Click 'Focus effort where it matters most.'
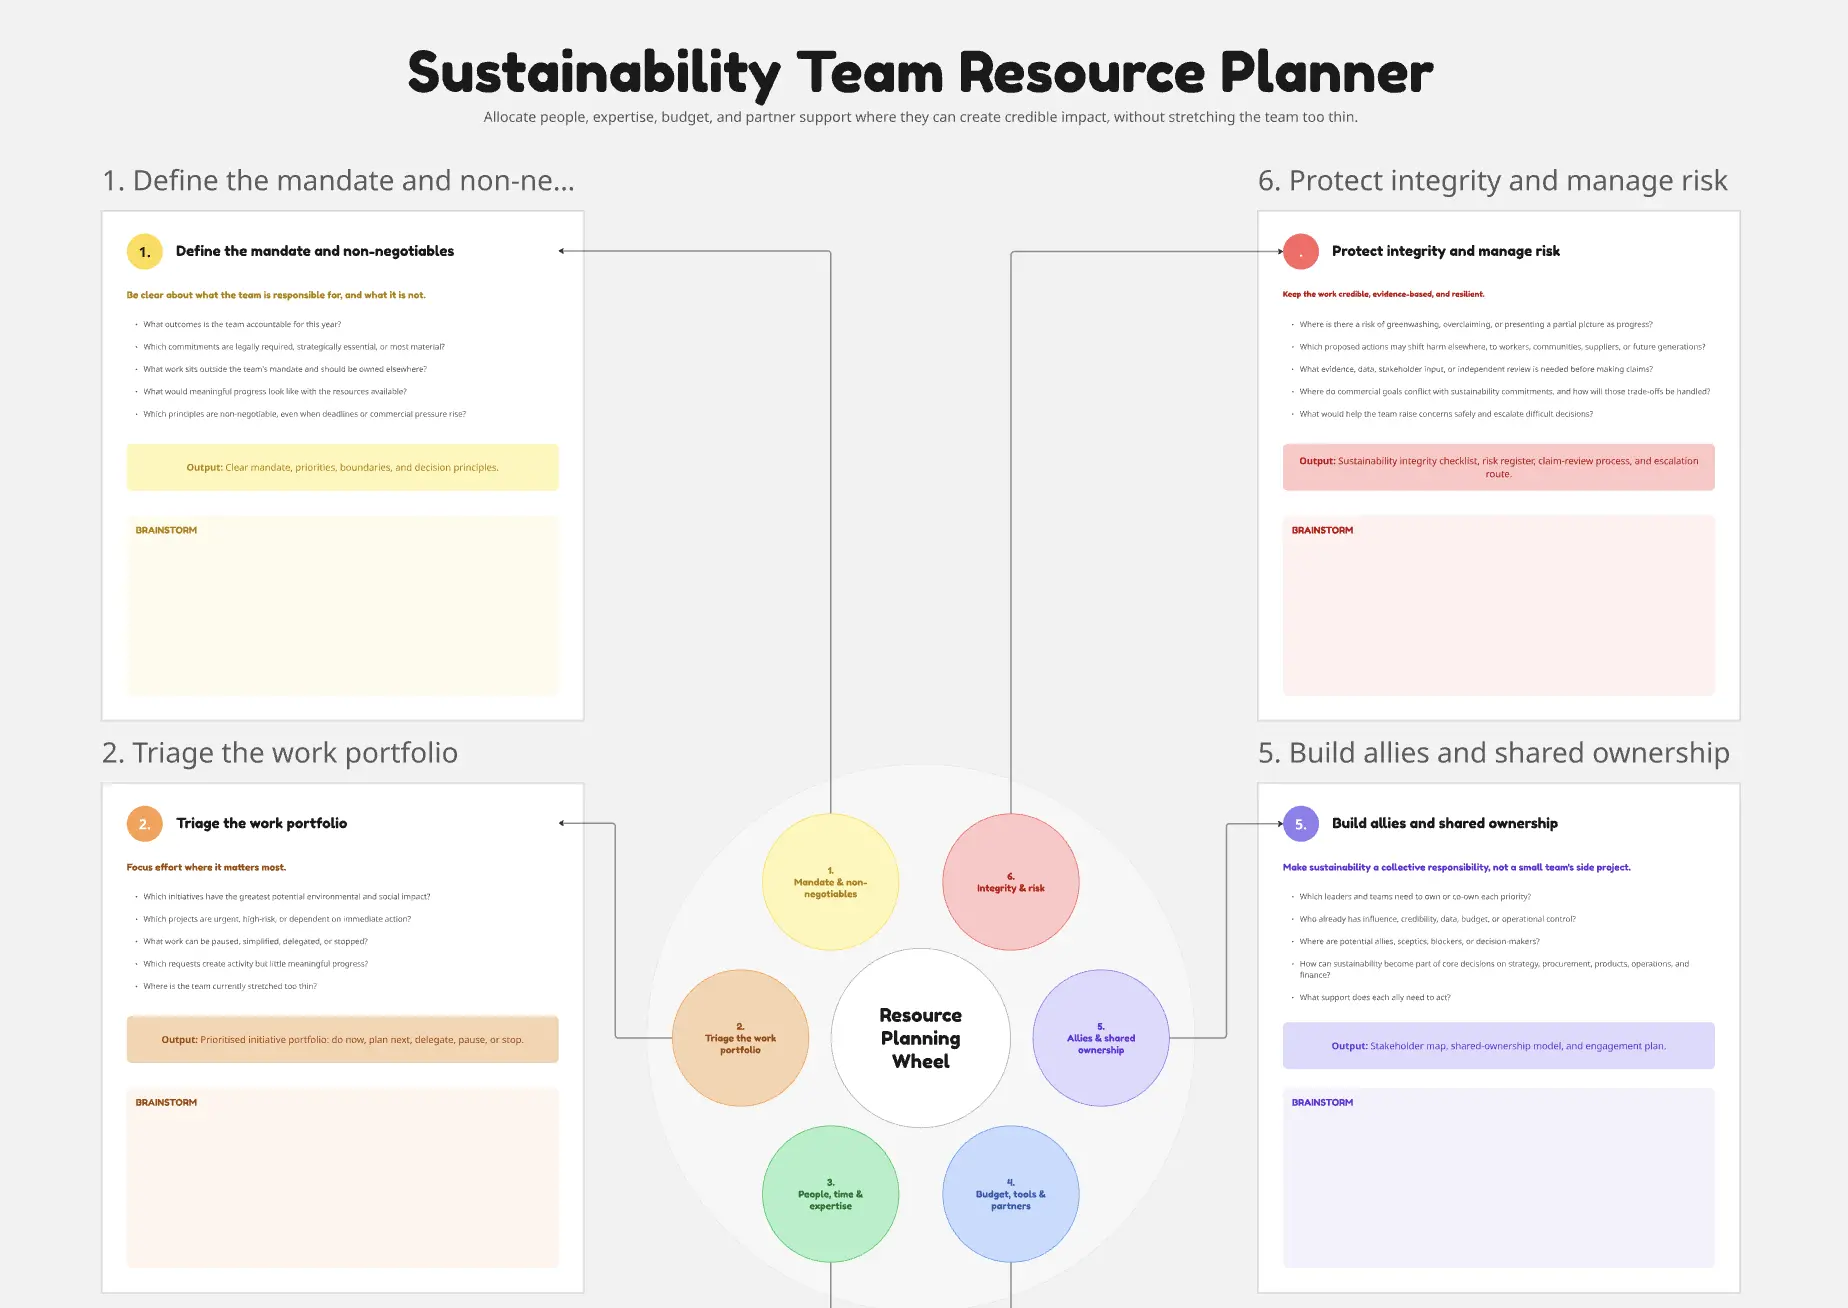The height and width of the screenshot is (1308, 1848). click(x=206, y=867)
